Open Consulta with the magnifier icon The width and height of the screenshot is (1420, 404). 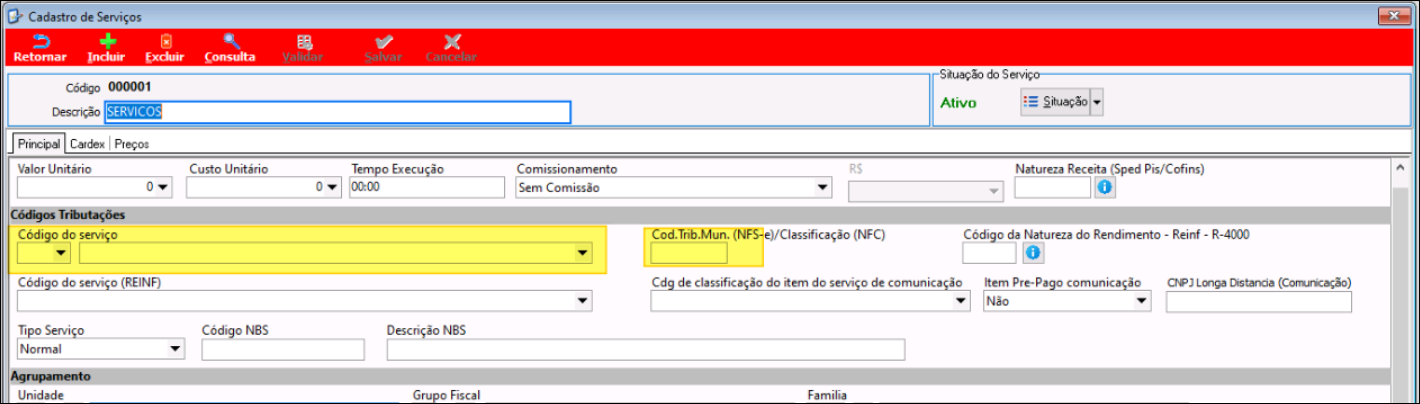[230, 42]
